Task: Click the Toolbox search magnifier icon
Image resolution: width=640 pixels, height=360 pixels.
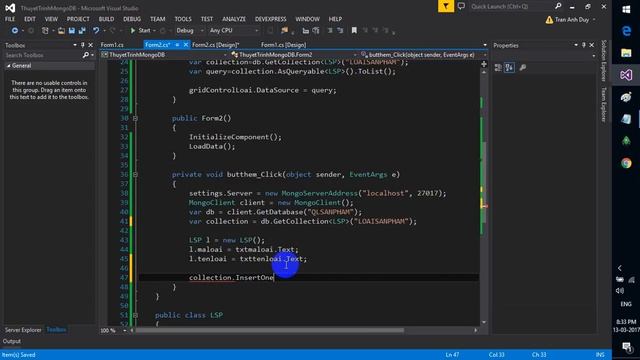Action: [x=86, y=55]
